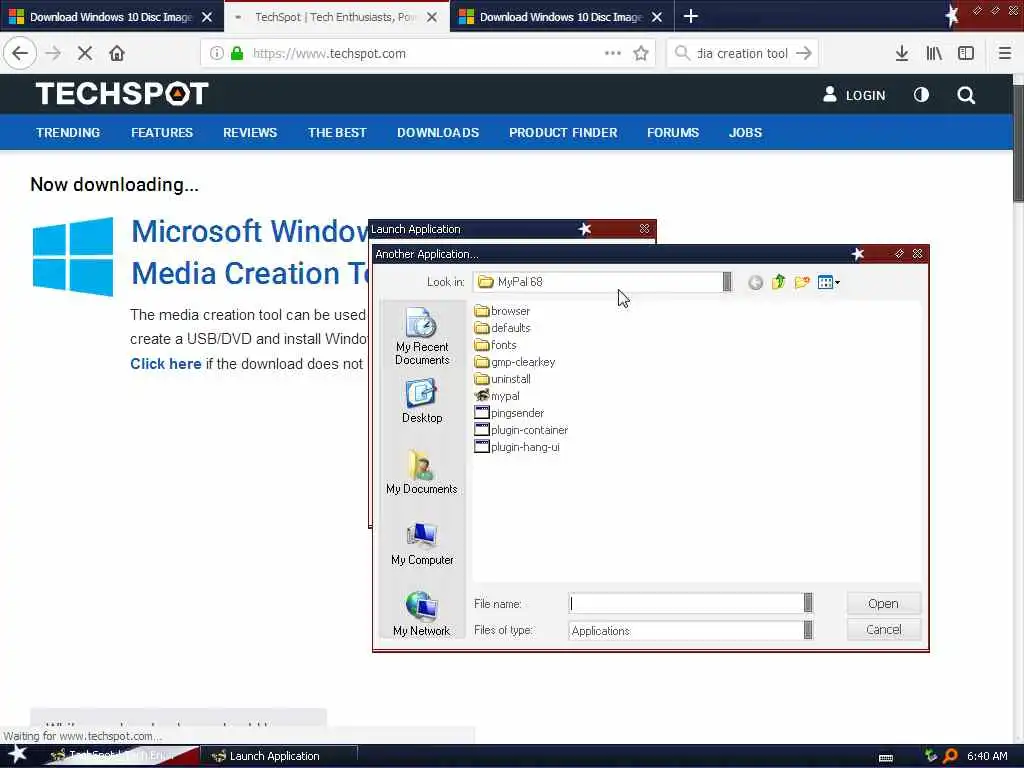Image resolution: width=1024 pixels, height=768 pixels.
Task: Select the gmp-clearkey folder
Action: pyautogui.click(x=515, y=362)
